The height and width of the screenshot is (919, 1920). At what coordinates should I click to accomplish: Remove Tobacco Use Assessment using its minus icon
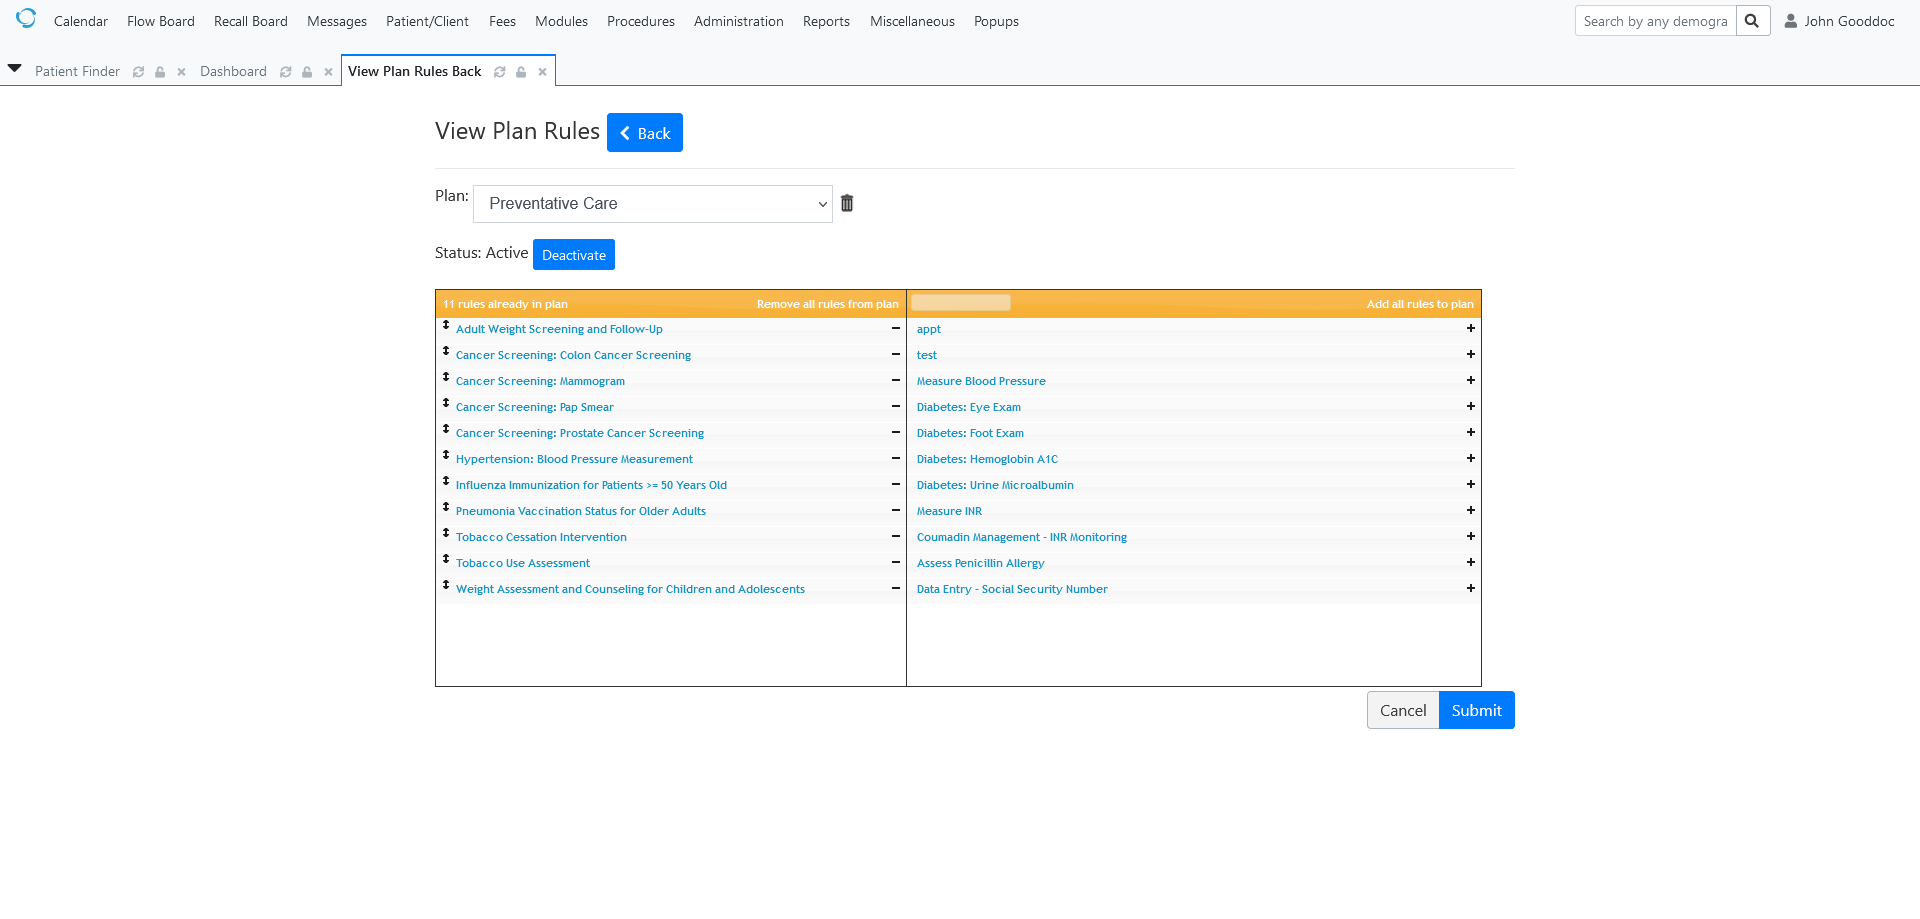(x=895, y=562)
